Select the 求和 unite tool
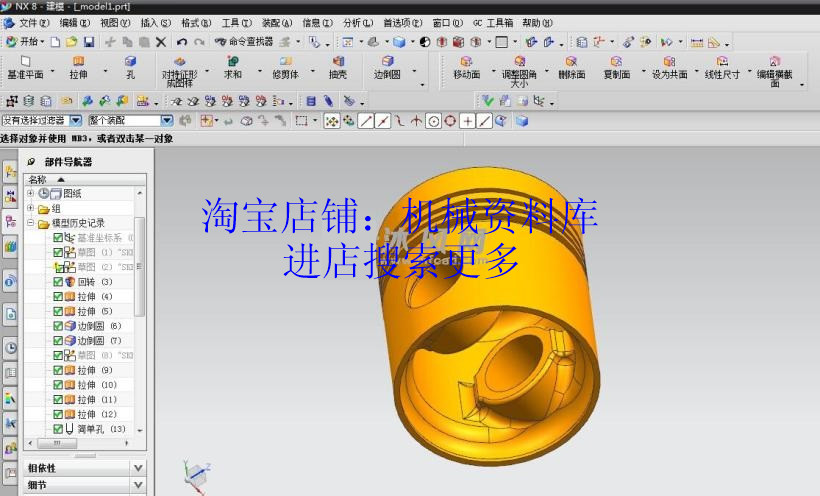Screen dimensions: 820x496 (233, 68)
